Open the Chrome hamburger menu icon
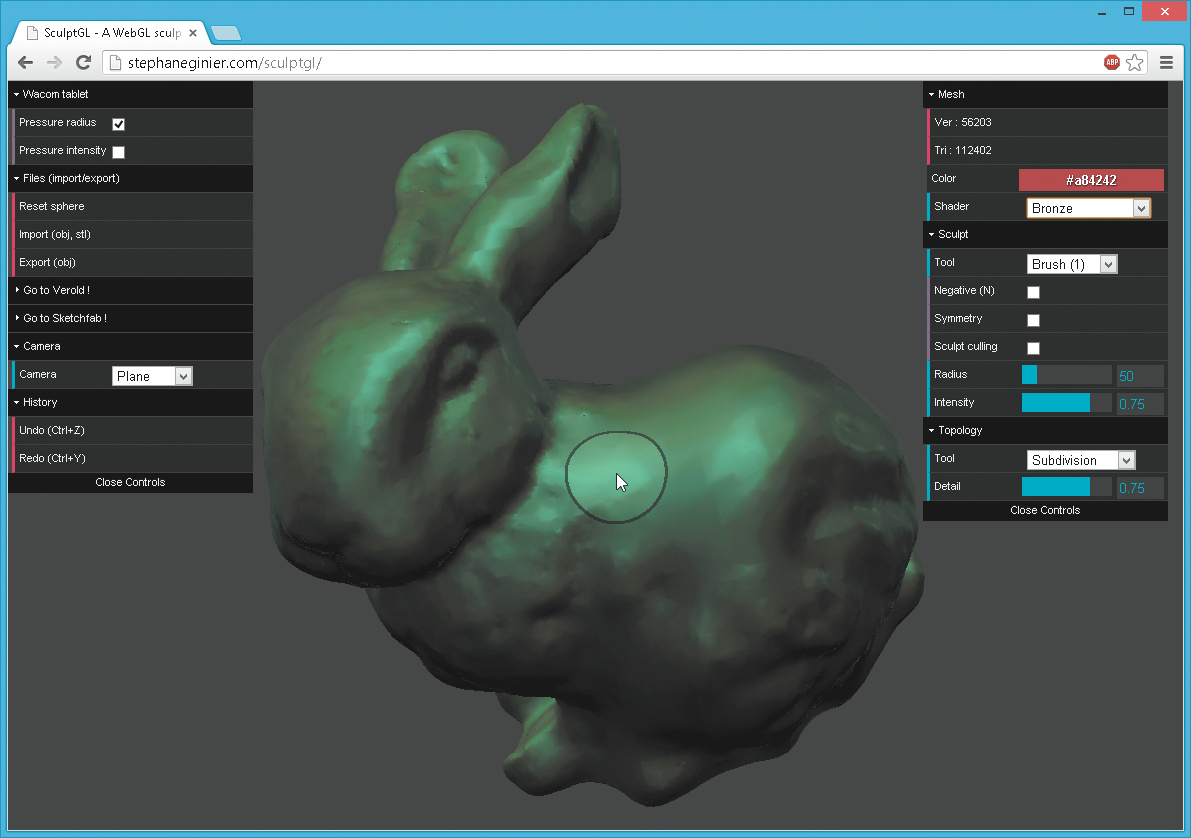 tap(1166, 63)
